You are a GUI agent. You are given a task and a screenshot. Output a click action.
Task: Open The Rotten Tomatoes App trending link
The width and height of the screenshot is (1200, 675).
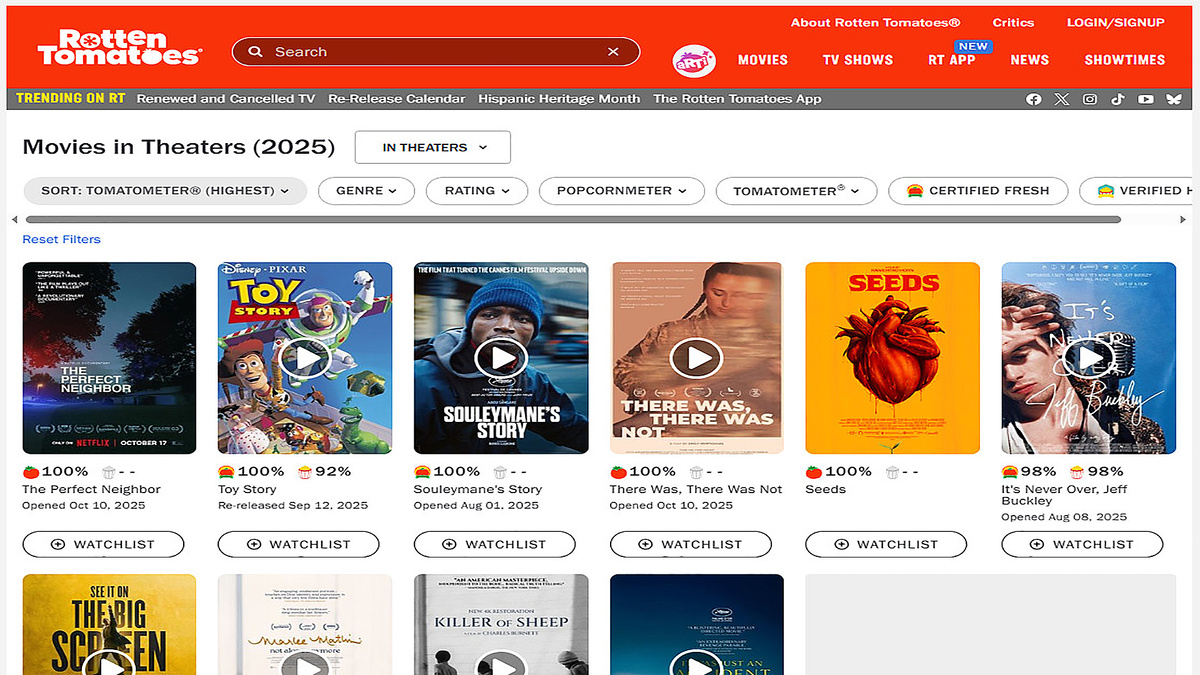pos(737,99)
